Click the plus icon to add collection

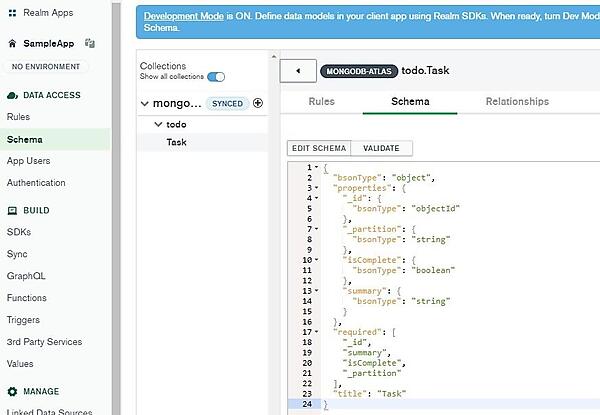pos(258,103)
